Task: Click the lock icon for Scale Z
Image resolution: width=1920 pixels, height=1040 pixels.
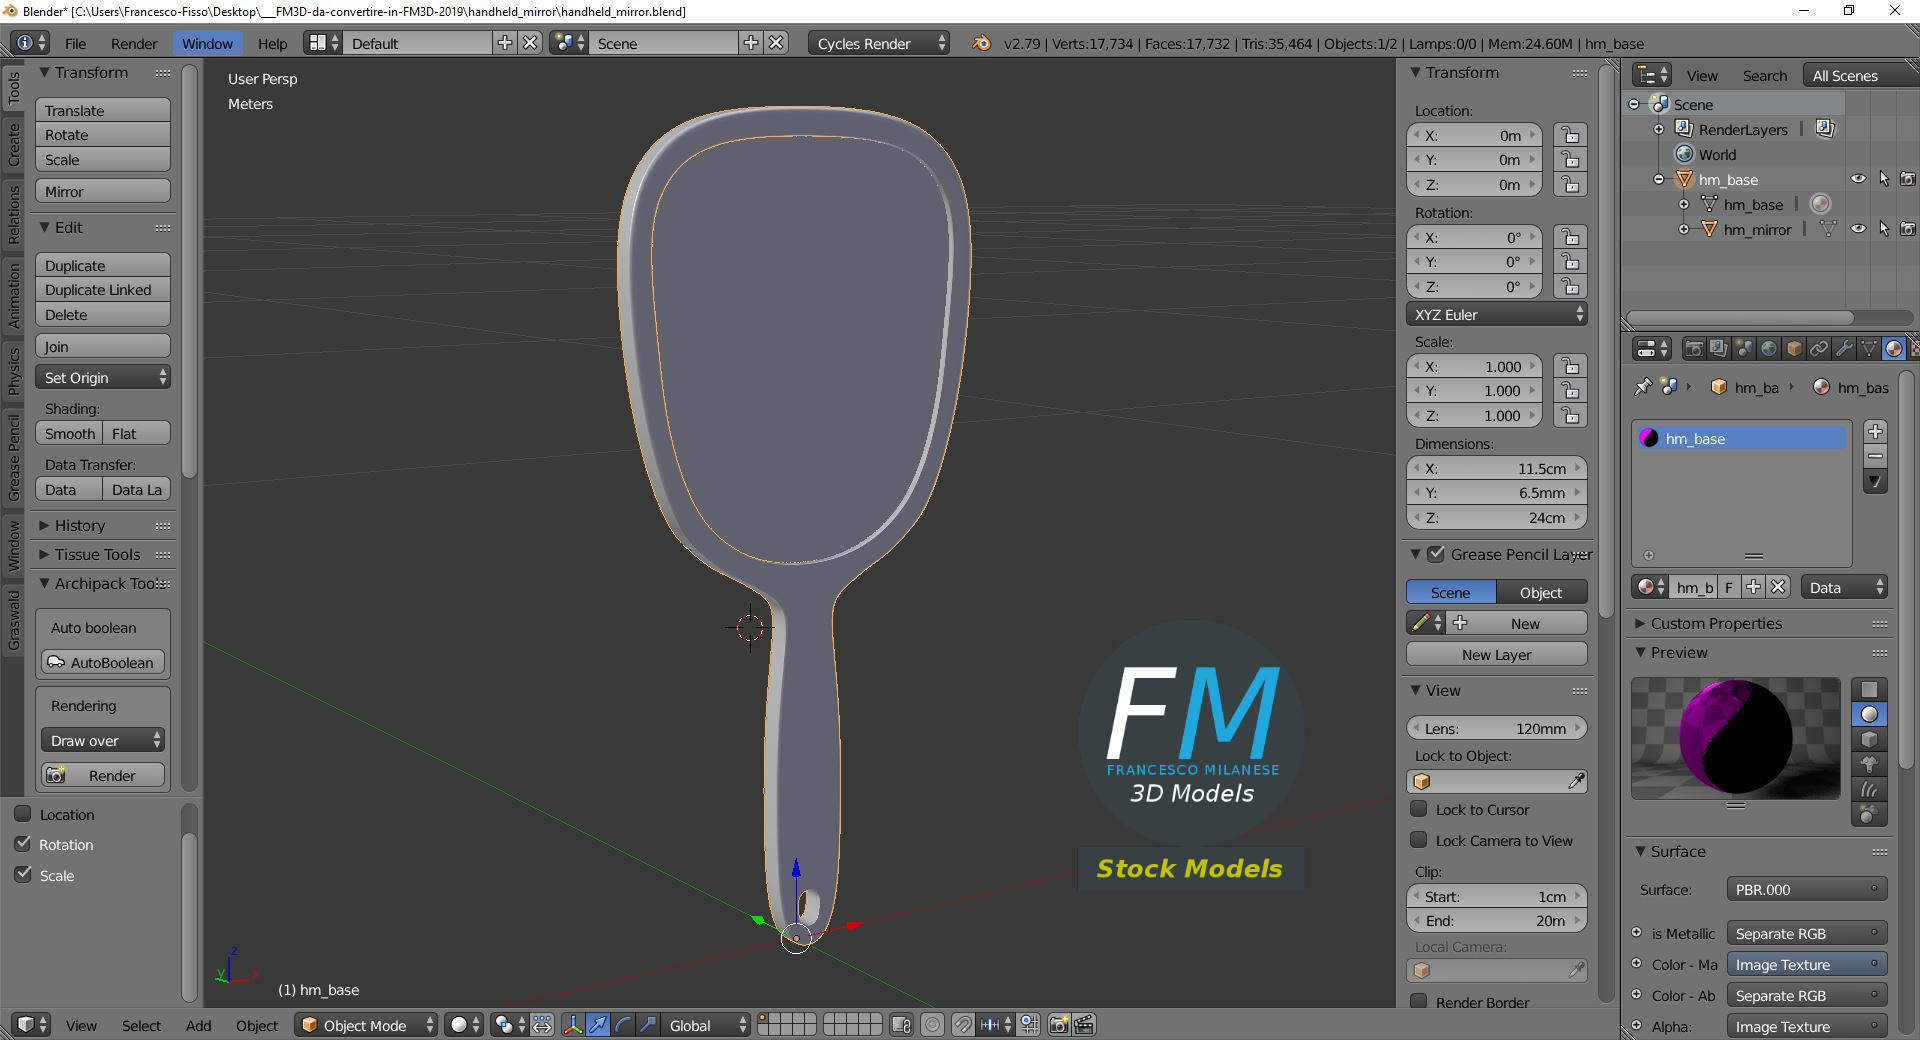Action: [x=1571, y=415]
